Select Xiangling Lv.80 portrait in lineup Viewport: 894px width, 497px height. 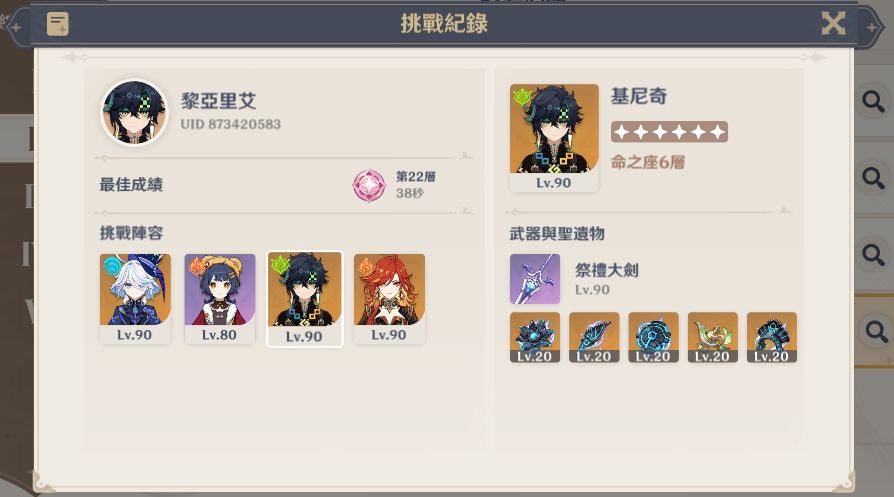(220, 299)
